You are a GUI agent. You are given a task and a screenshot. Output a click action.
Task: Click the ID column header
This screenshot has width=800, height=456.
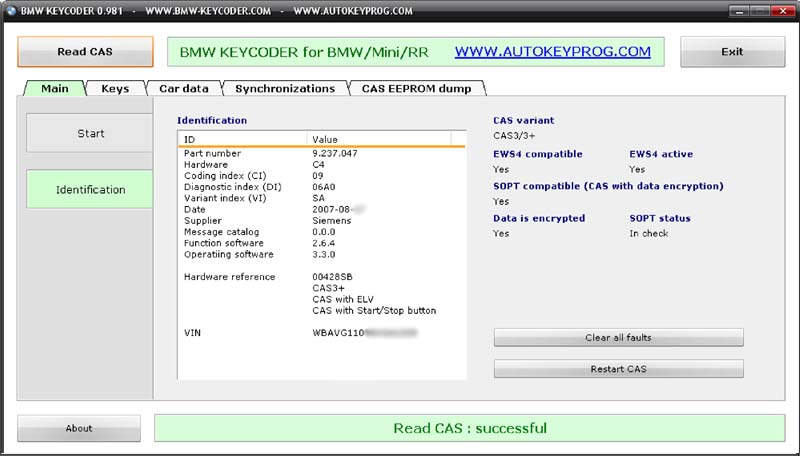click(243, 139)
